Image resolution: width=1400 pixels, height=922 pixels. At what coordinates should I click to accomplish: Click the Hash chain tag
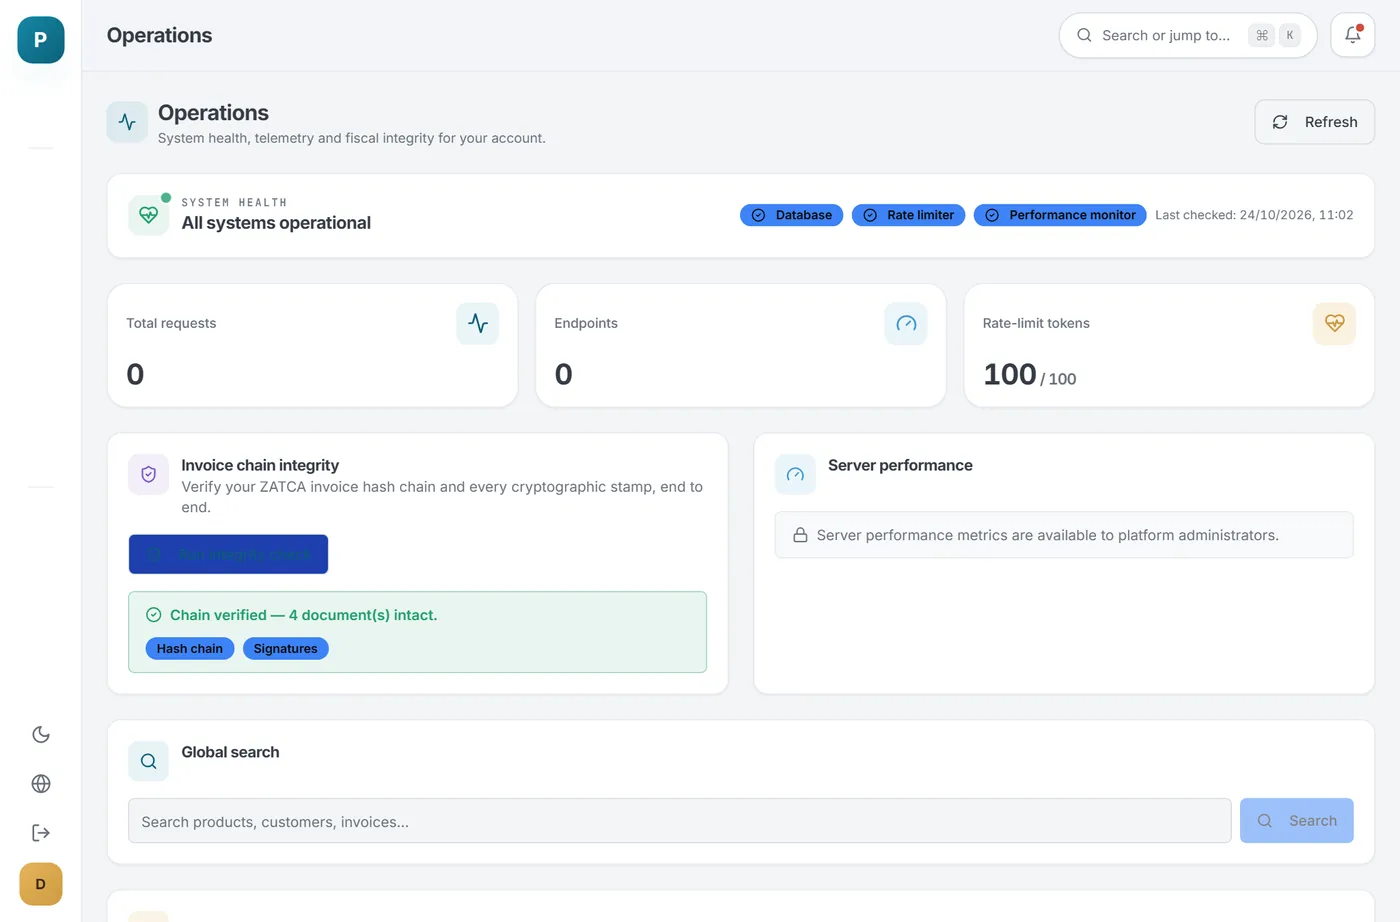pos(190,649)
